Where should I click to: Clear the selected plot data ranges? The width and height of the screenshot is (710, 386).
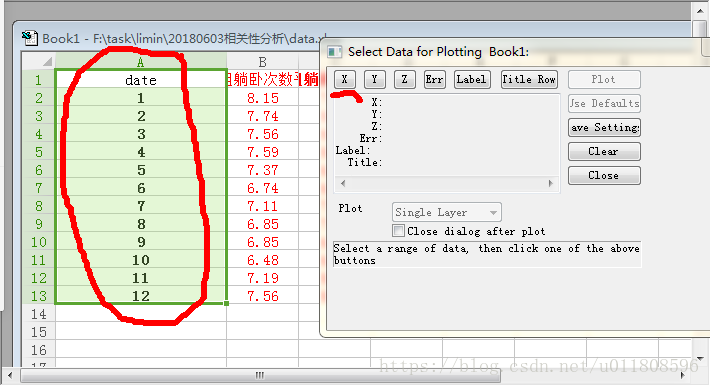coord(604,151)
